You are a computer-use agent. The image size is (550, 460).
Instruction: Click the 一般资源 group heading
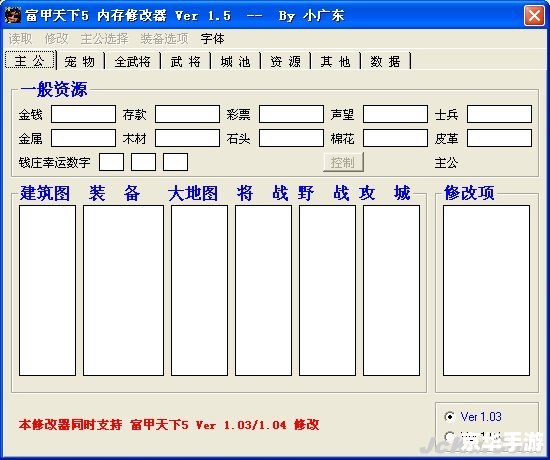(x=53, y=89)
